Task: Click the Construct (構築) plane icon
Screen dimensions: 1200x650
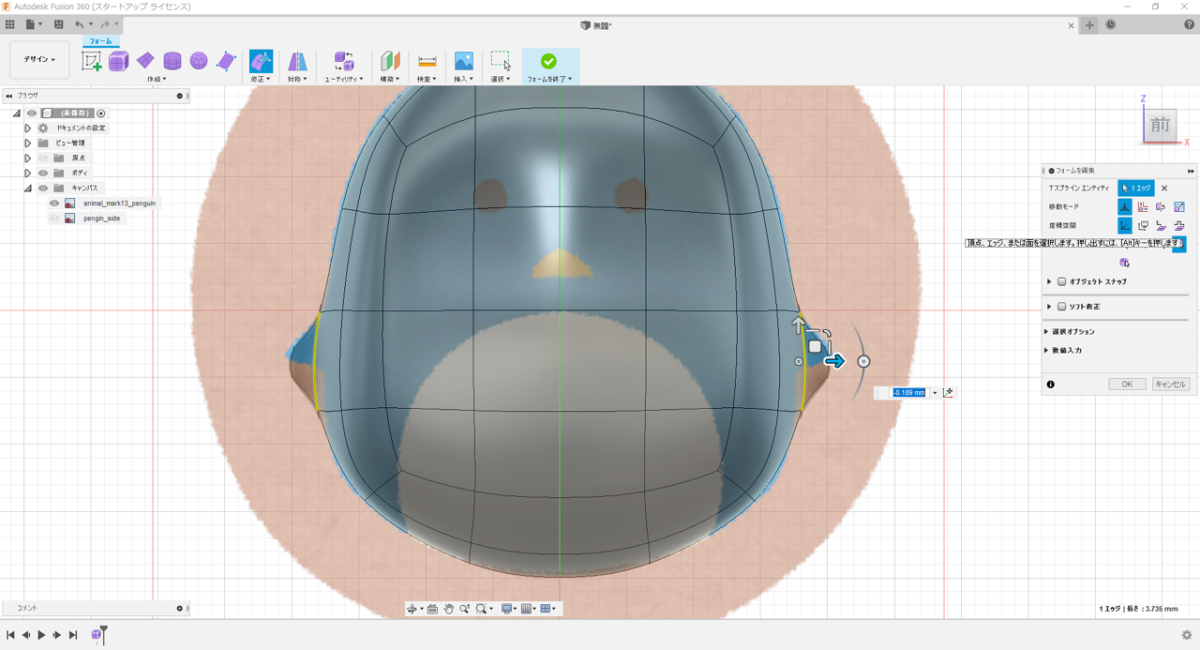Action: pos(390,61)
